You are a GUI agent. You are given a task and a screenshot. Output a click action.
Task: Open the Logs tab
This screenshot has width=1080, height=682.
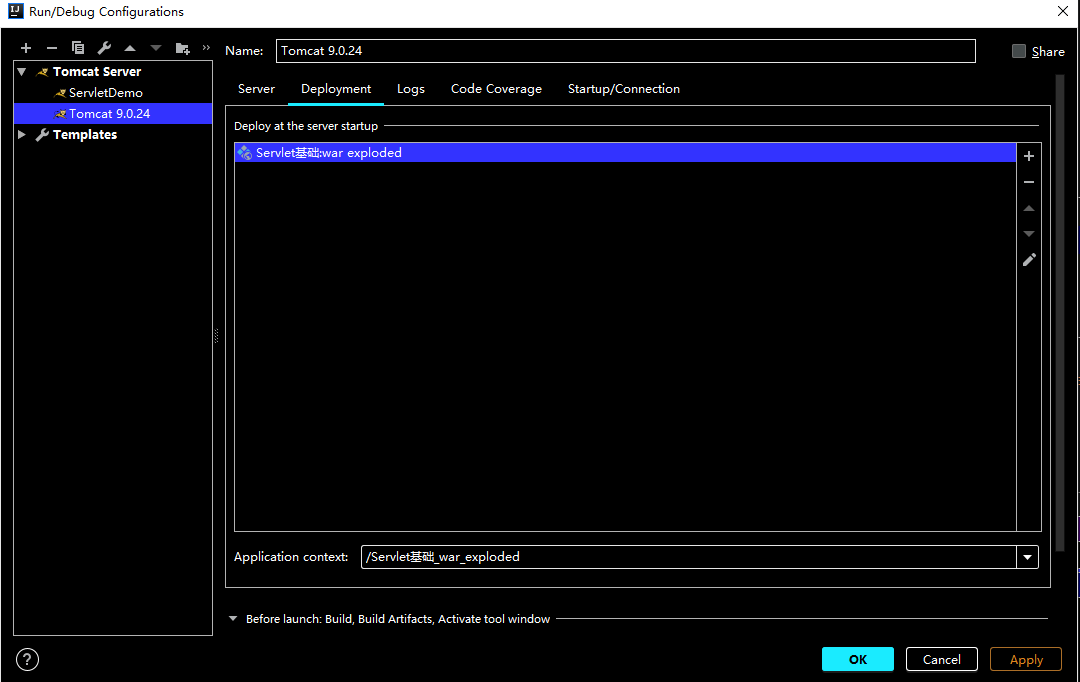pos(411,89)
